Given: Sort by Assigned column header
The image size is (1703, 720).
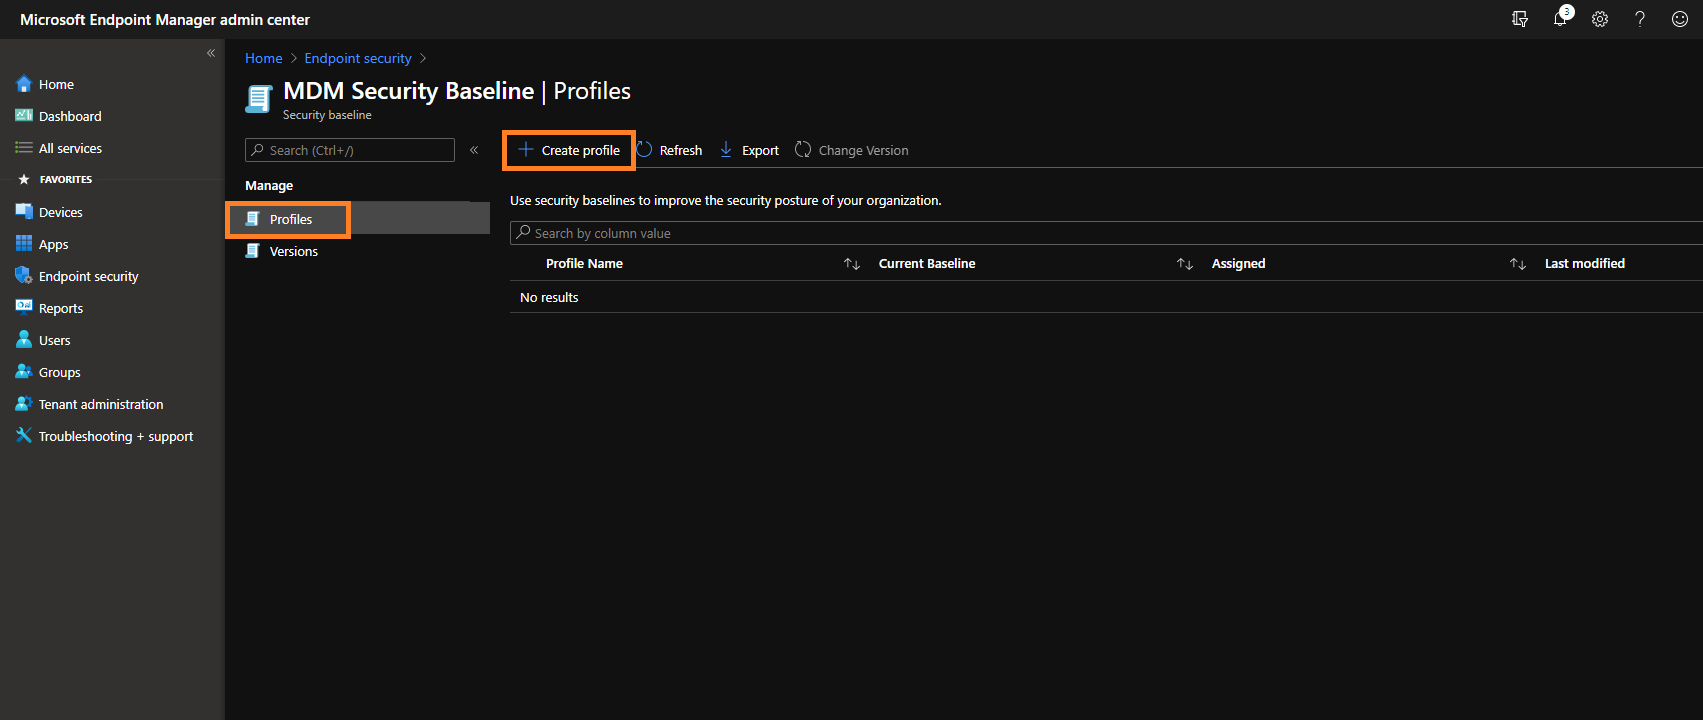Looking at the screenshot, I should (x=1238, y=263).
